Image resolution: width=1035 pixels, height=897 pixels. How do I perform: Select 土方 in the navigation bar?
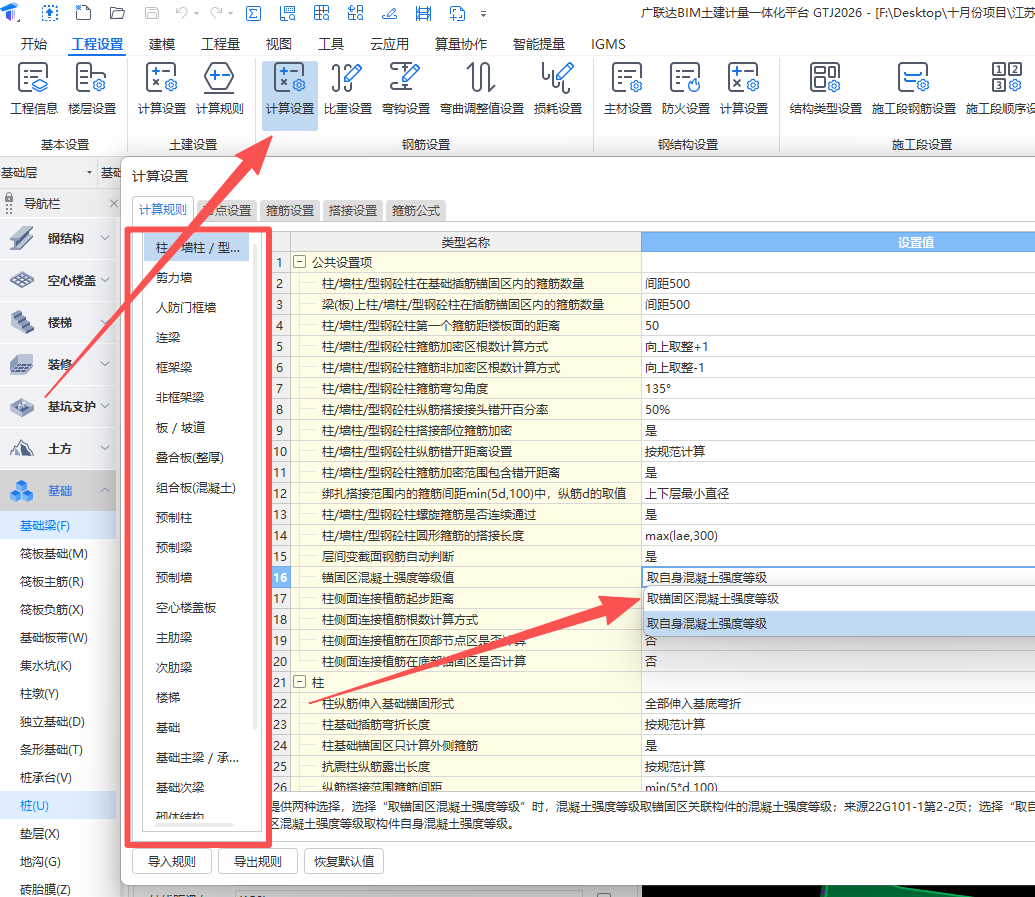[59, 449]
